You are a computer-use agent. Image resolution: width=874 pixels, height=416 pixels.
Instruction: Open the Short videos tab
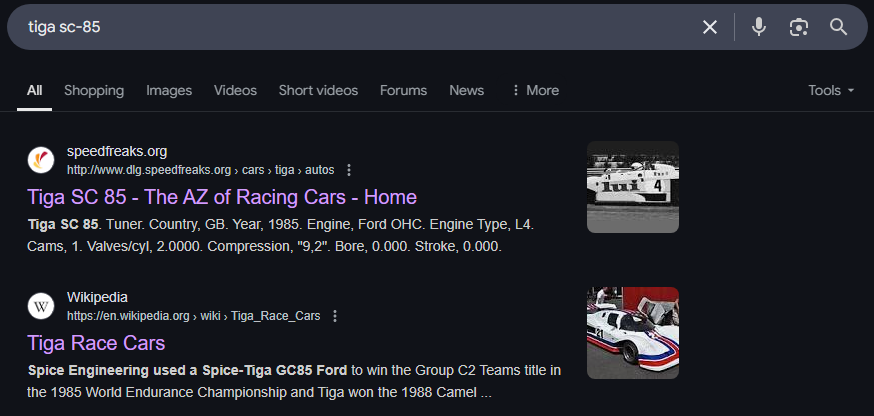[x=318, y=90]
